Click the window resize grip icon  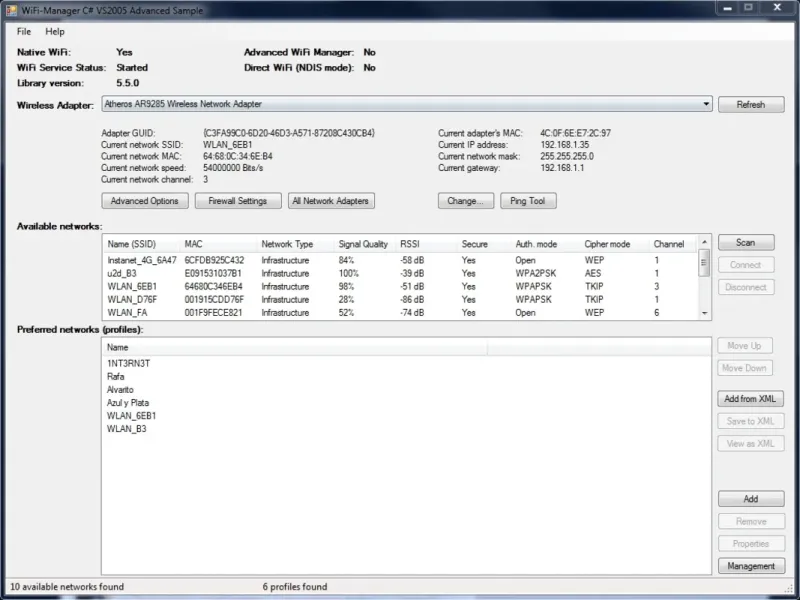789,588
